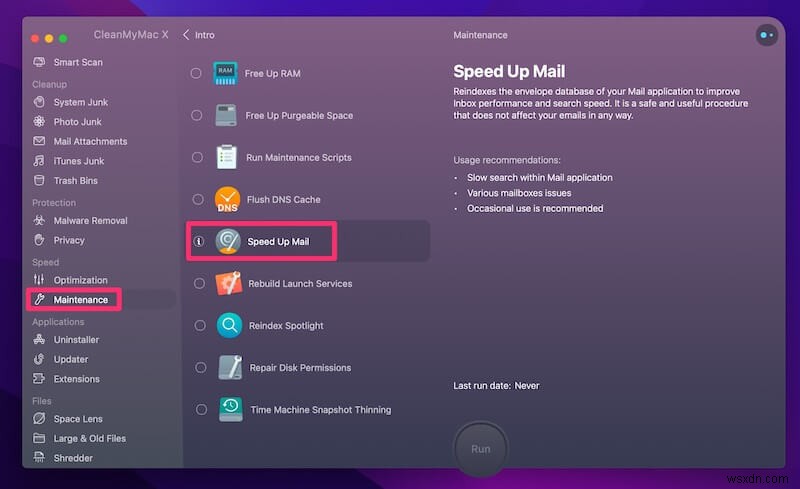This screenshot has width=800, height=489.
Task: Click the Optimization sliders icon
Action: (39, 280)
